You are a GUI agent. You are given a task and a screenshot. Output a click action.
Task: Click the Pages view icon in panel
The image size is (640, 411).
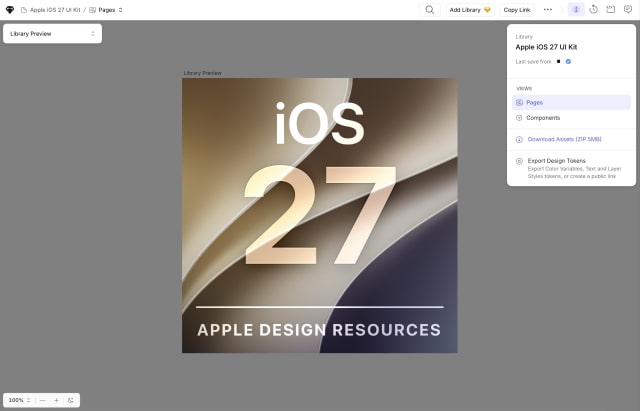coord(519,102)
